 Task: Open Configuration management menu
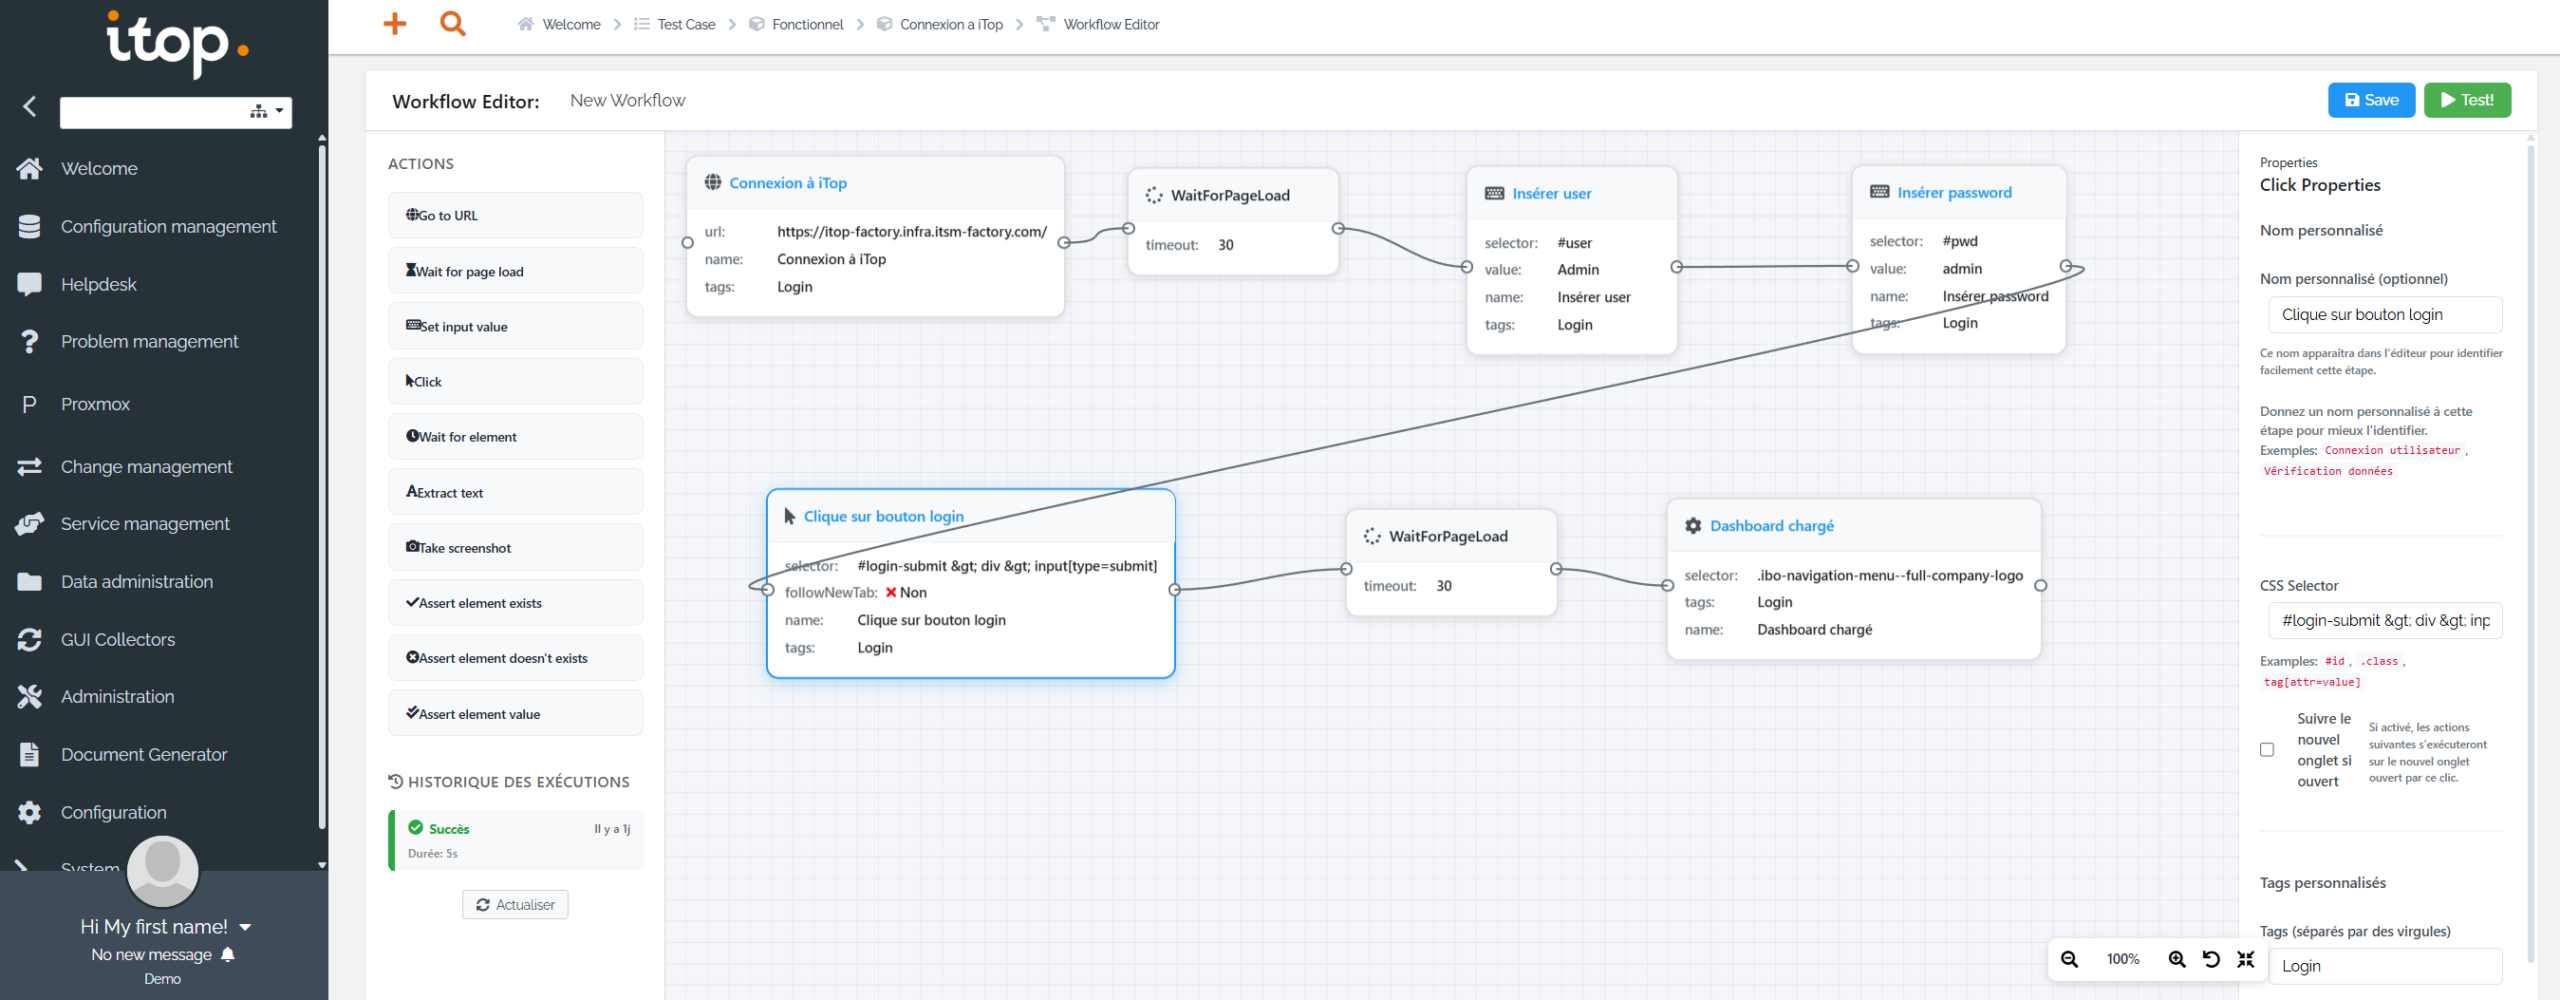[168, 227]
